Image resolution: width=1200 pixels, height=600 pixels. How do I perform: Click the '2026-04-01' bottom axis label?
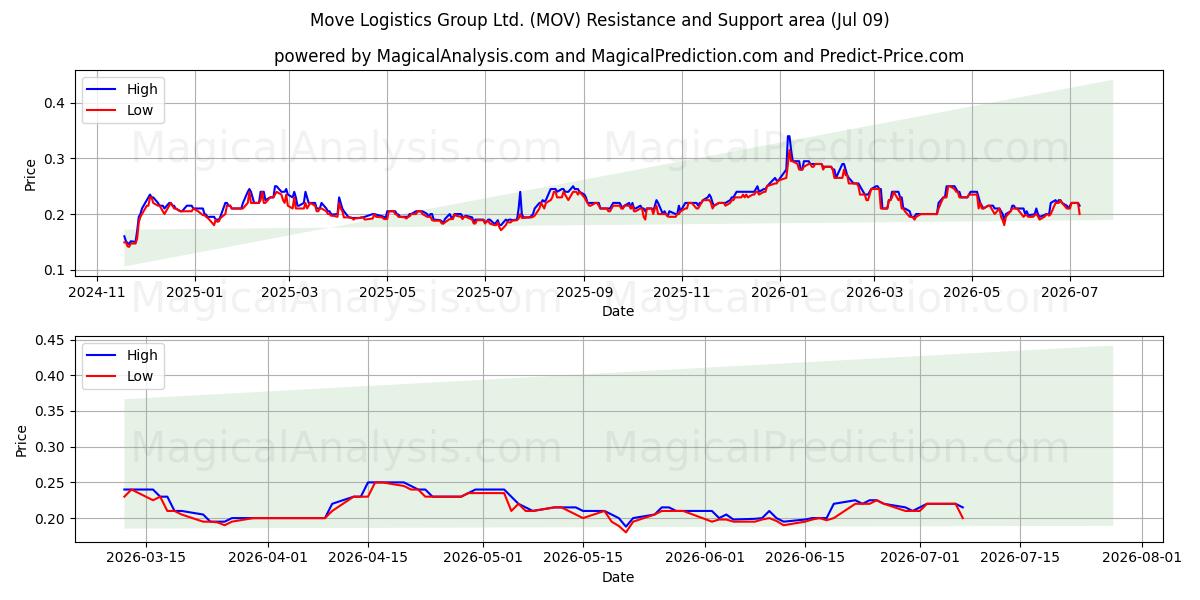click(269, 559)
